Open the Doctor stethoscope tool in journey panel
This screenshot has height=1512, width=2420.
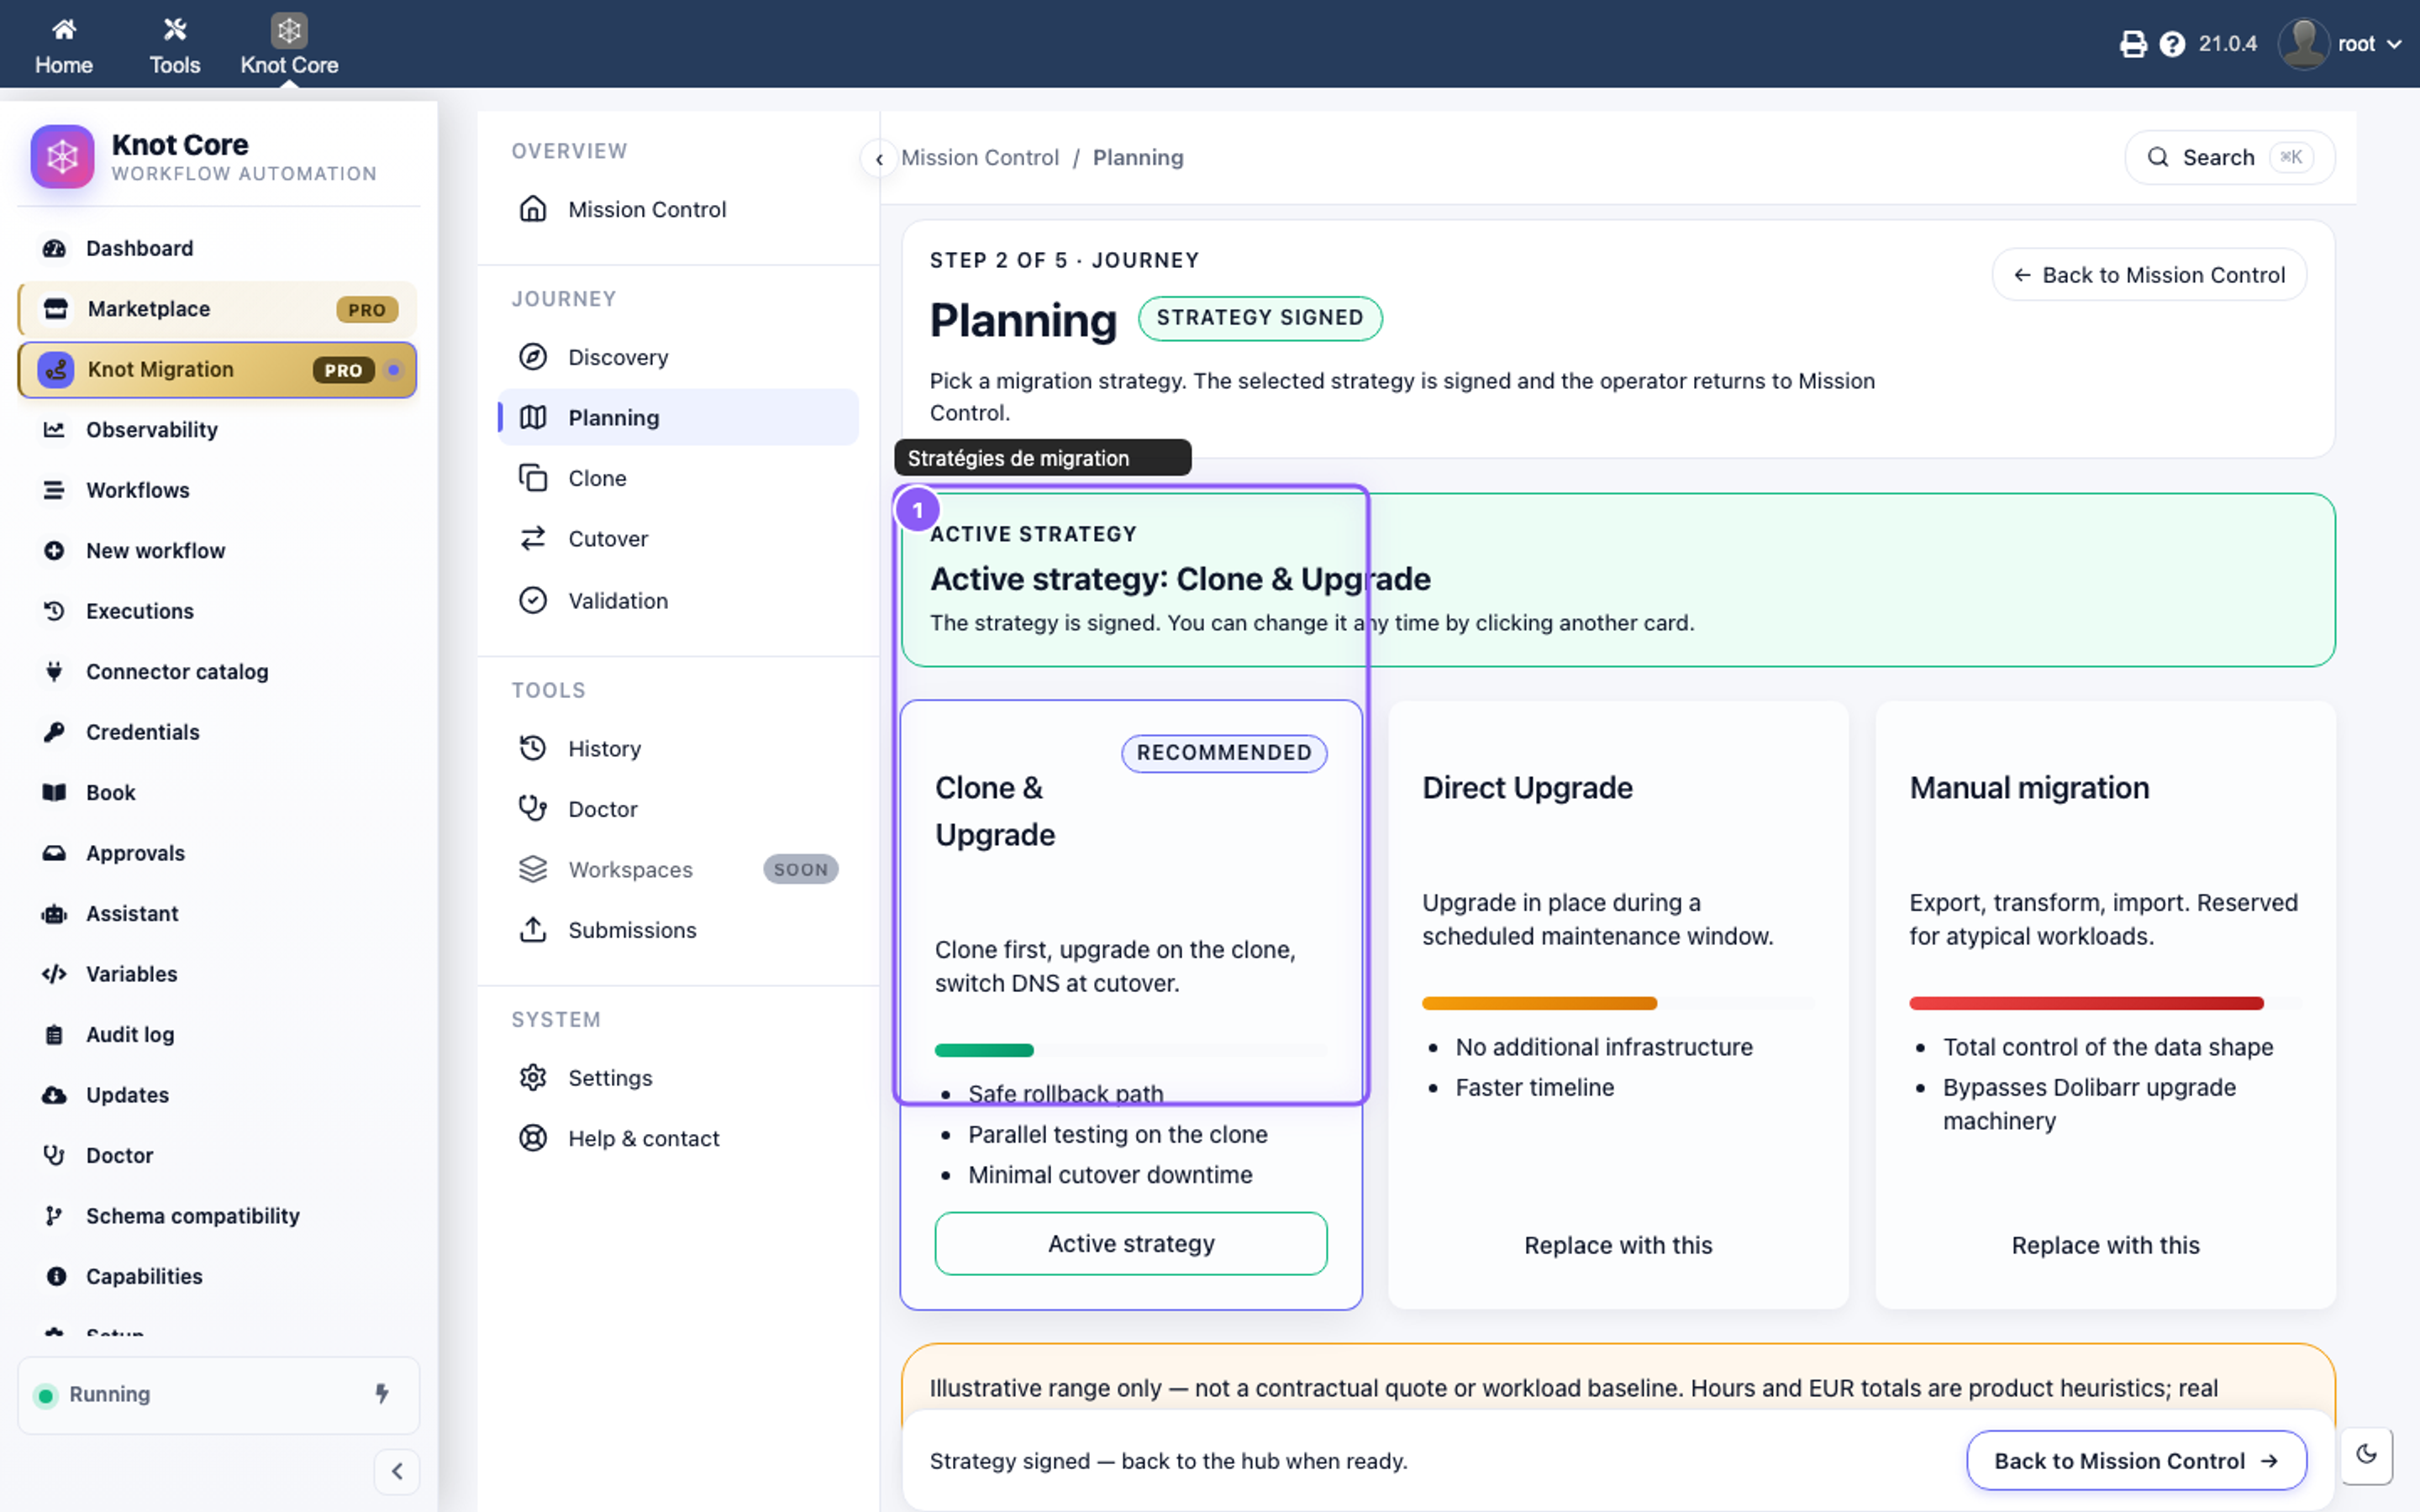(678, 809)
